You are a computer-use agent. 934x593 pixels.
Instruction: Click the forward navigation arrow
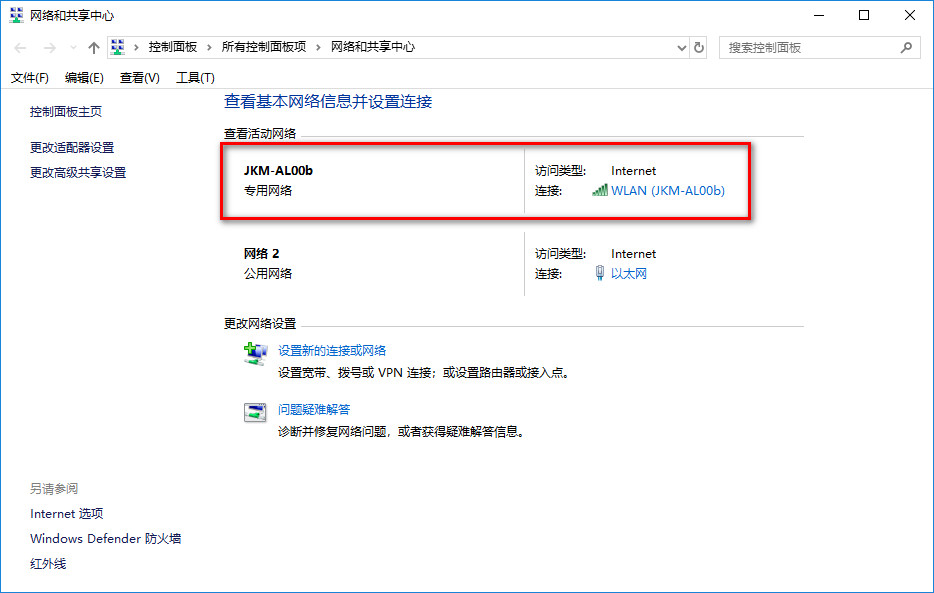[48, 46]
